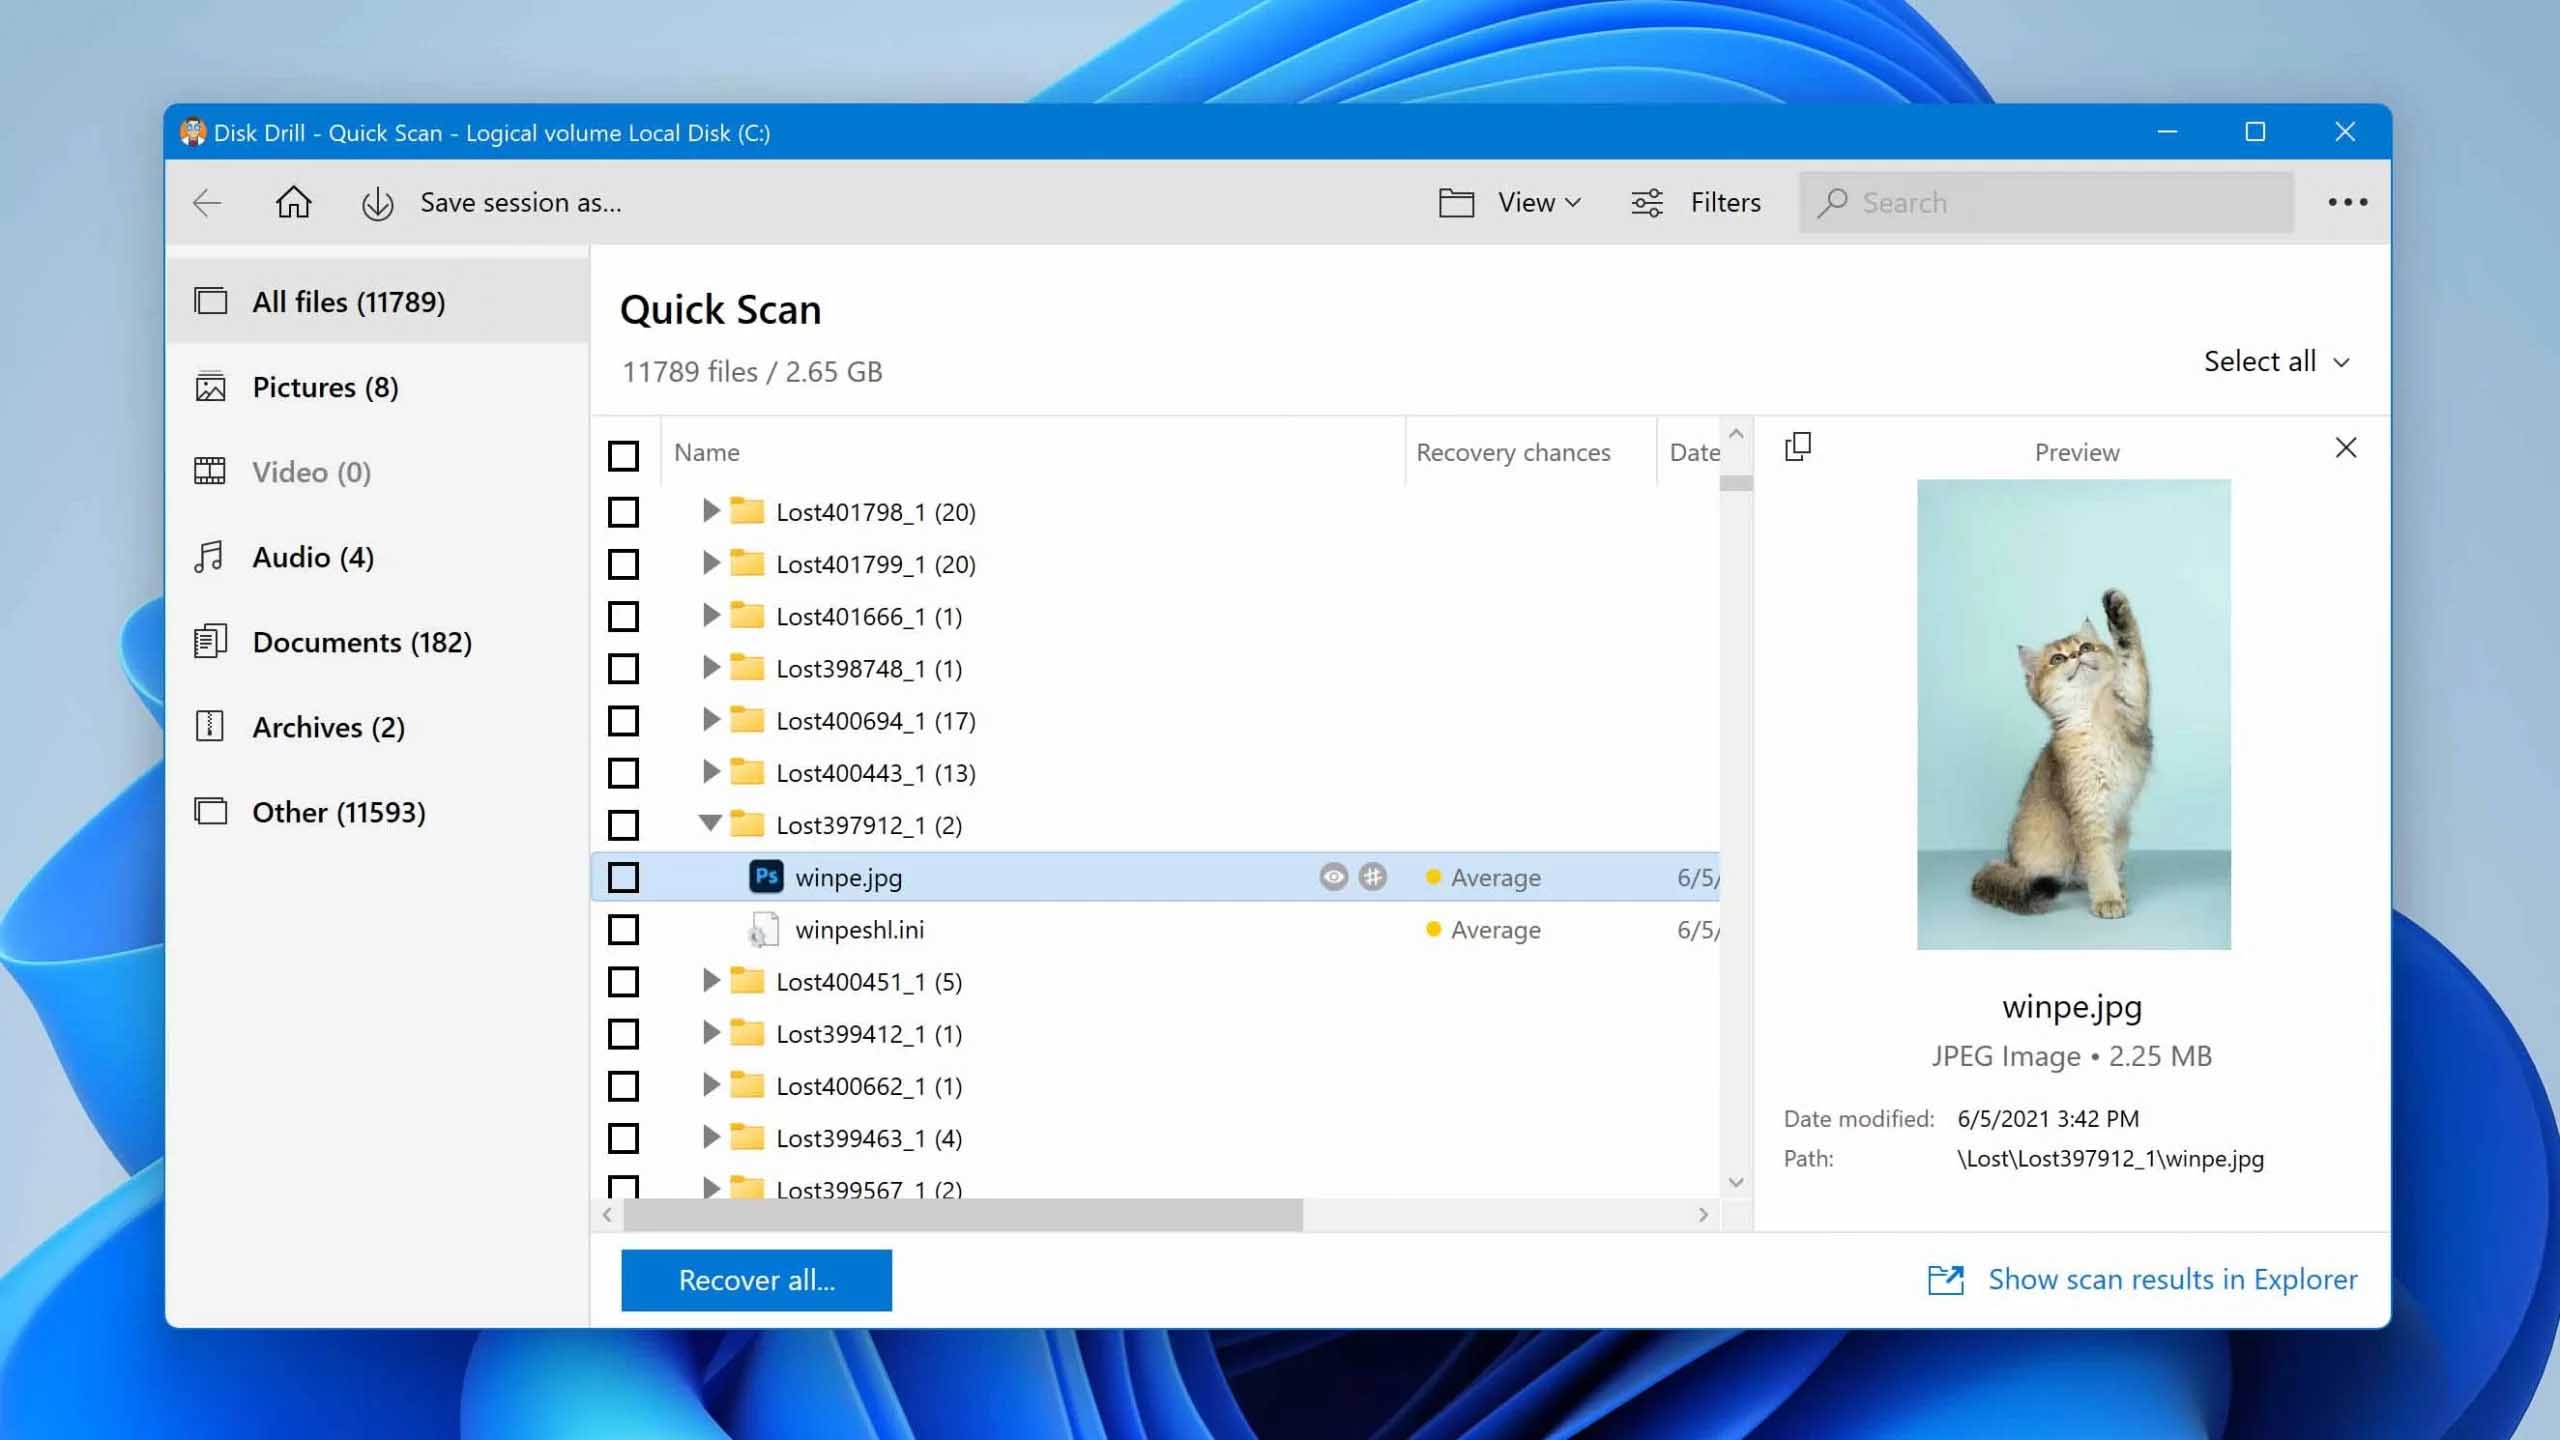
Task: Filter by Video (0)
Action: click(378, 472)
